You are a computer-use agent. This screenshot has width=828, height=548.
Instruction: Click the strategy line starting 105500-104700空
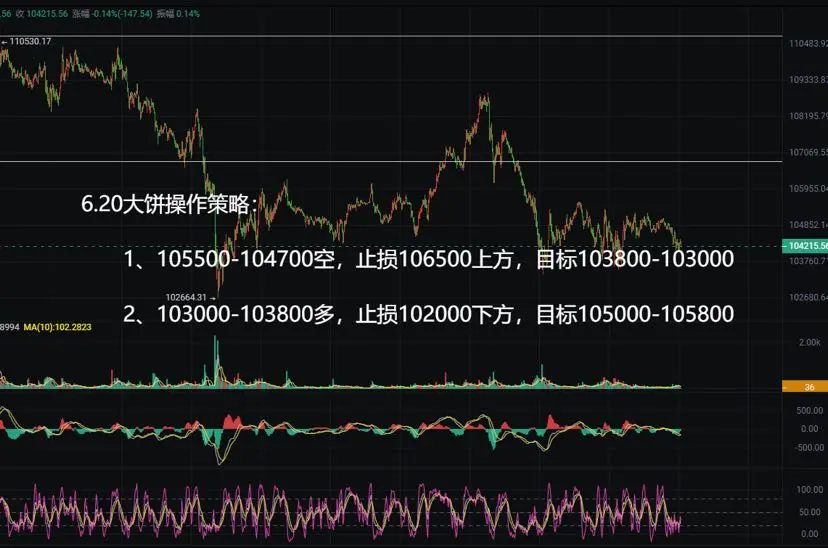(x=428, y=259)
